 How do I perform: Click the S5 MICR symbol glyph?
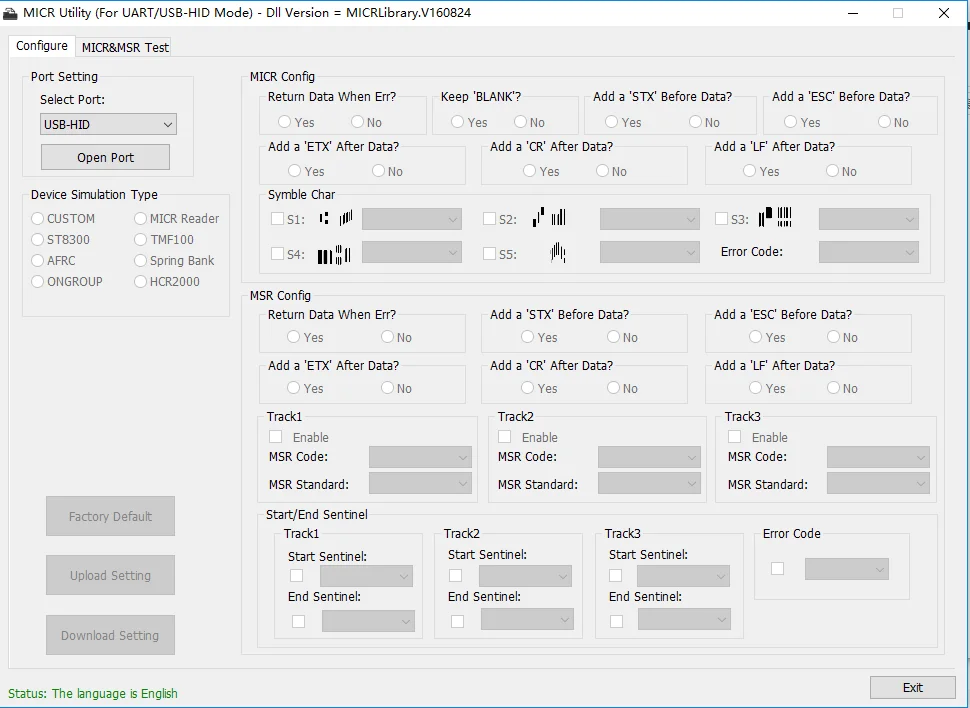coord(558,254)
